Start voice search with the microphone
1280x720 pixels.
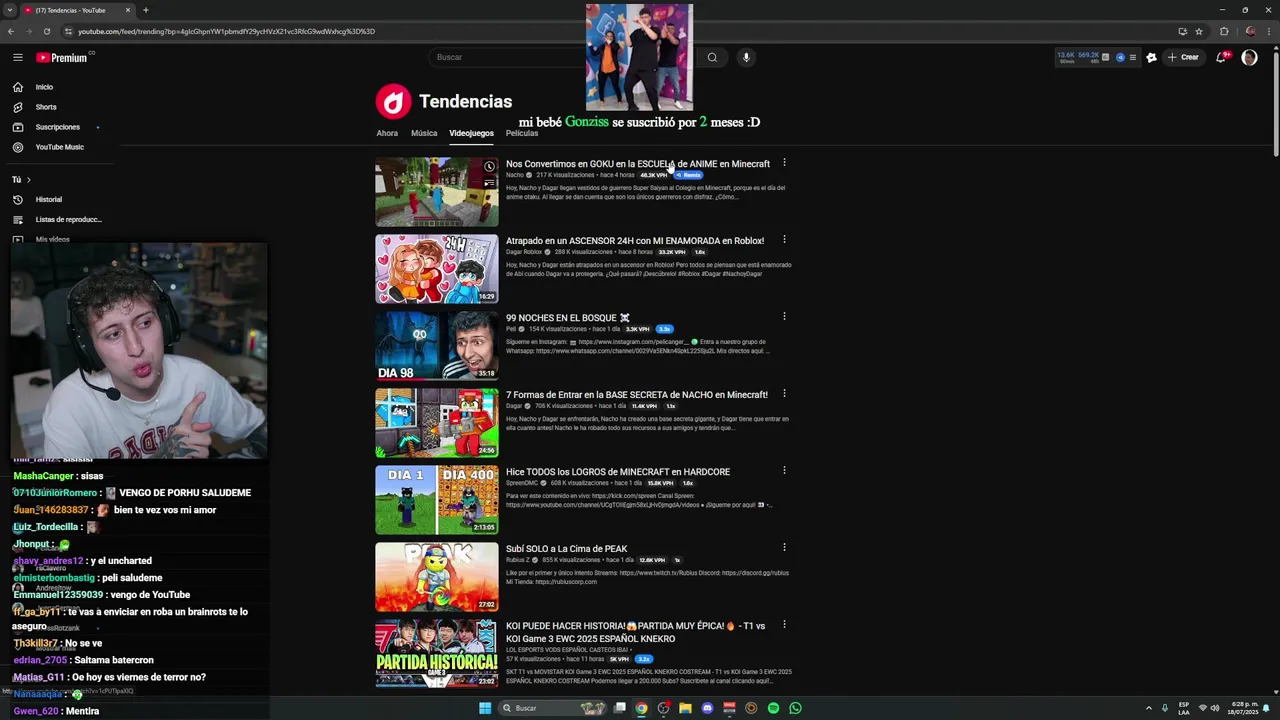[x=745, y=57]
